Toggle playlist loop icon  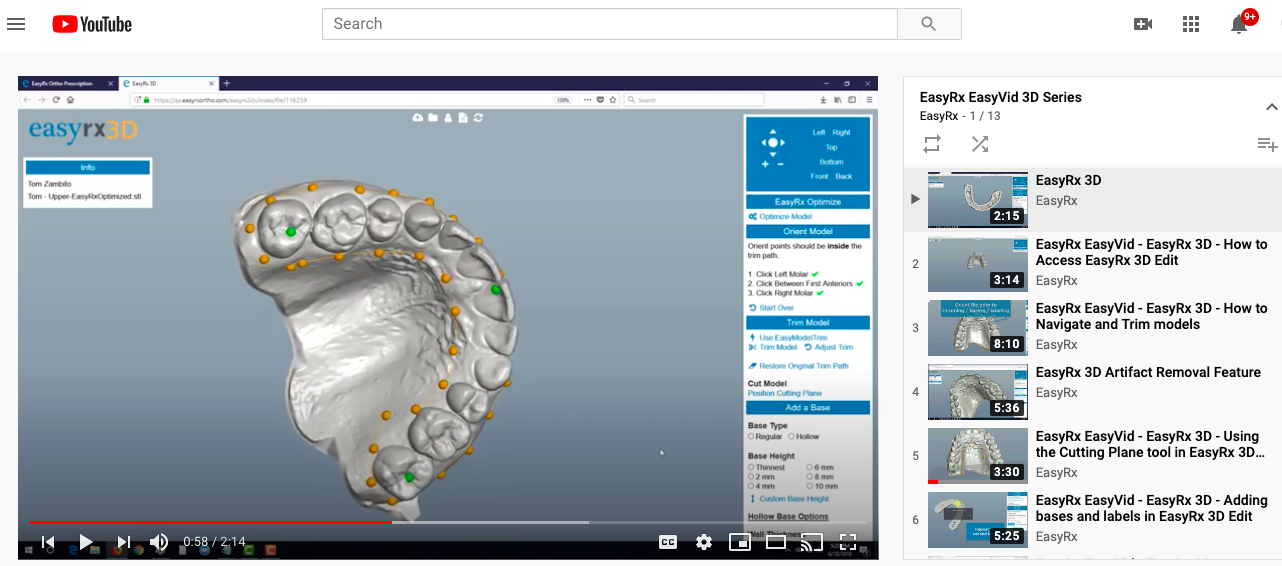[x=932, y=144]
